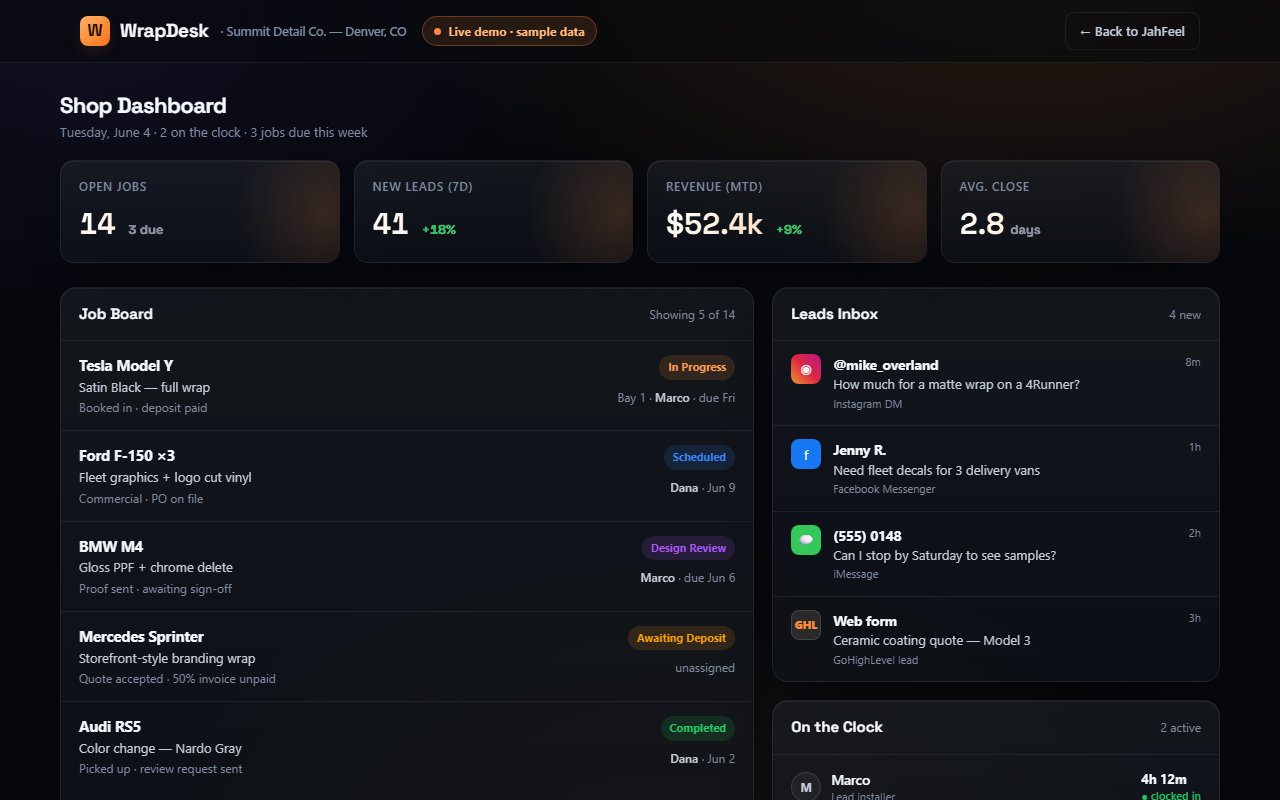The height and width of the screenshot is (800, 1280).
Task: Click the Web form lead name
Action: (865, 621)
